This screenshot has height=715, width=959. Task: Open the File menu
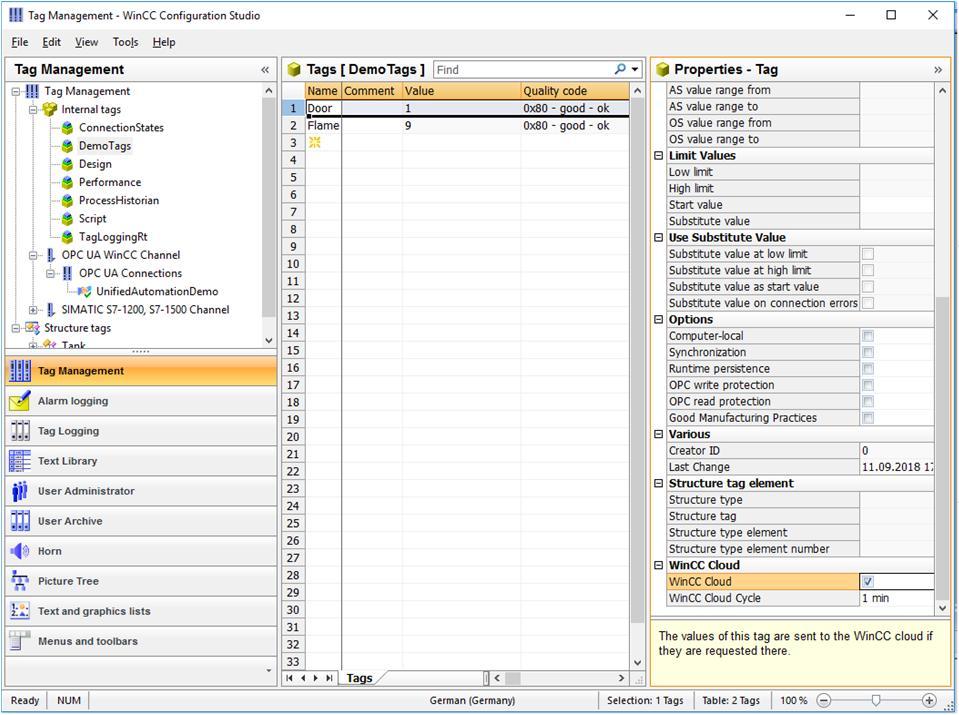tap(20, 42)
